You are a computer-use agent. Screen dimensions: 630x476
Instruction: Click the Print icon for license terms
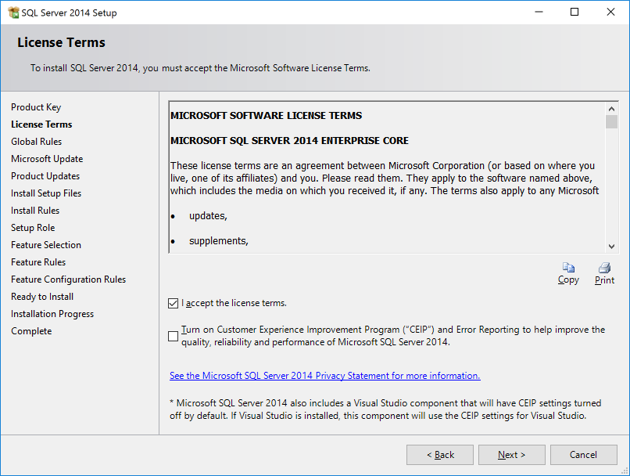pyautogui.click(x=604, y=268)
